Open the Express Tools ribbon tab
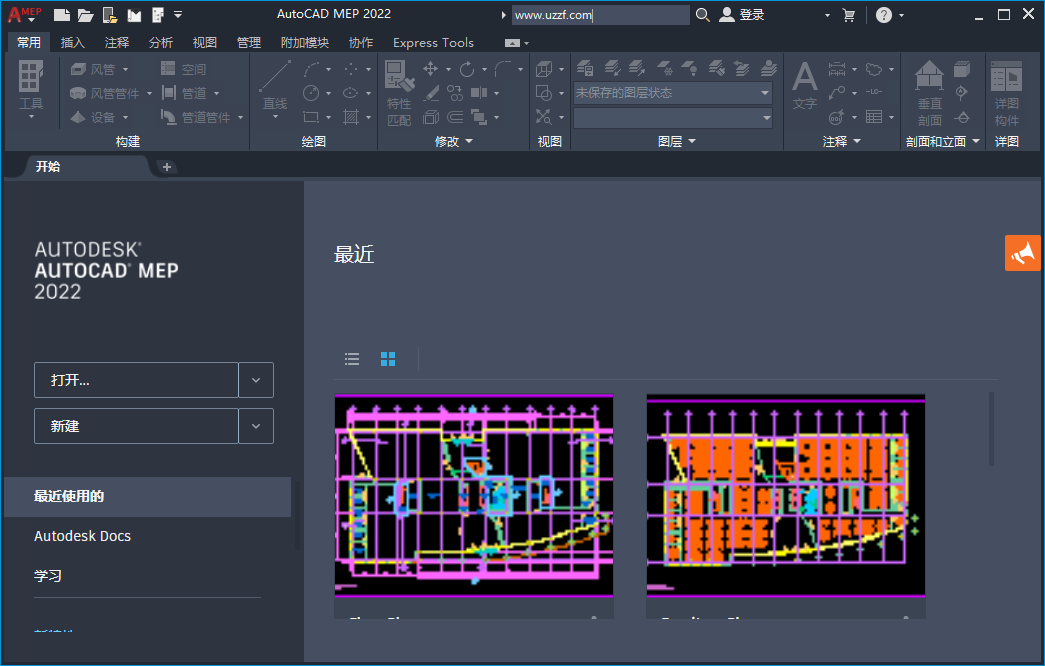Viewport: 1045px width, 666px height. pos(433,42)
